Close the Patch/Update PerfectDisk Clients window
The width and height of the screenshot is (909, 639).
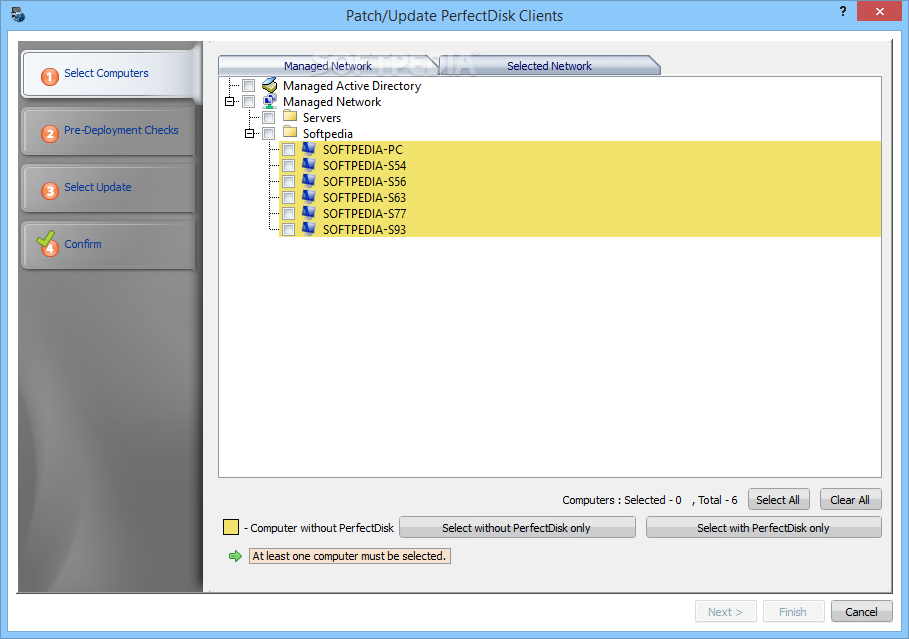[x=879, y=11]
